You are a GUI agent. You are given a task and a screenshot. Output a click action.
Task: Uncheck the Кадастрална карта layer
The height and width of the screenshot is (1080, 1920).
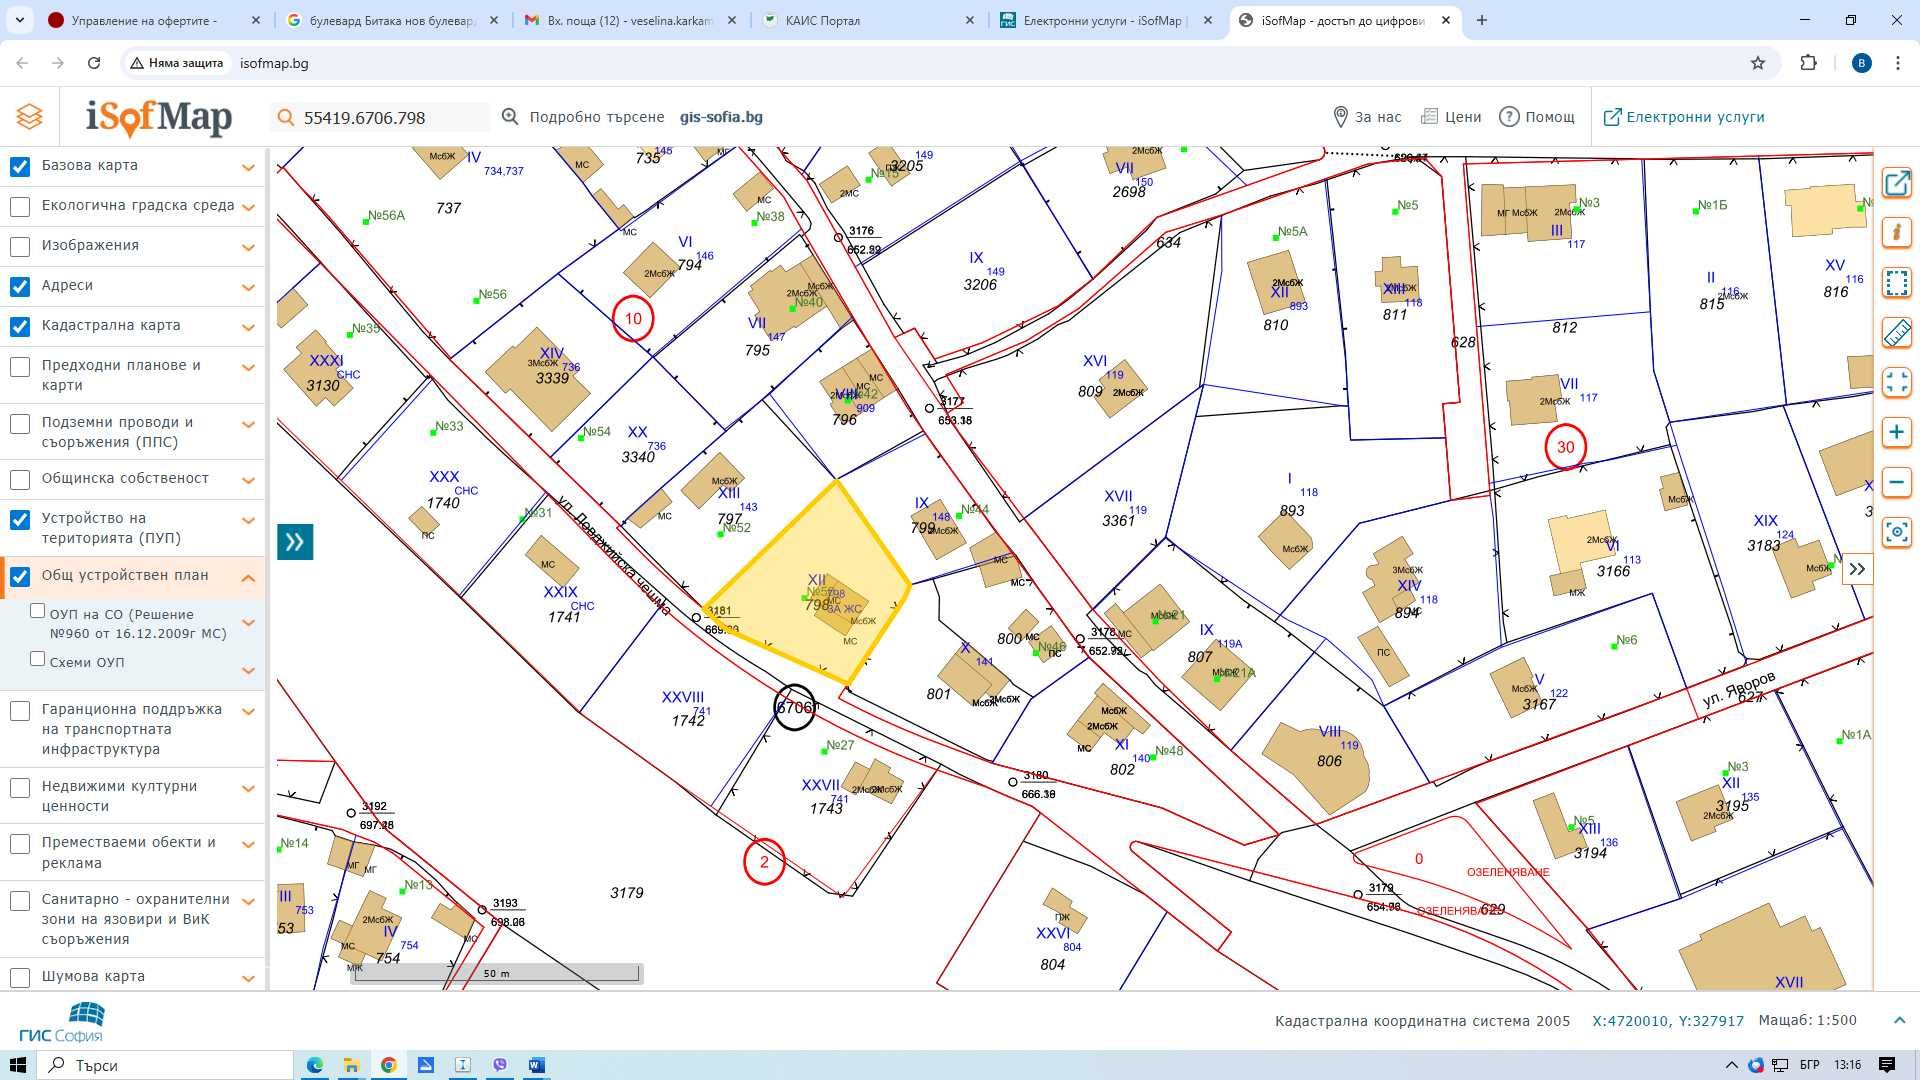click(x=20, y=326)
